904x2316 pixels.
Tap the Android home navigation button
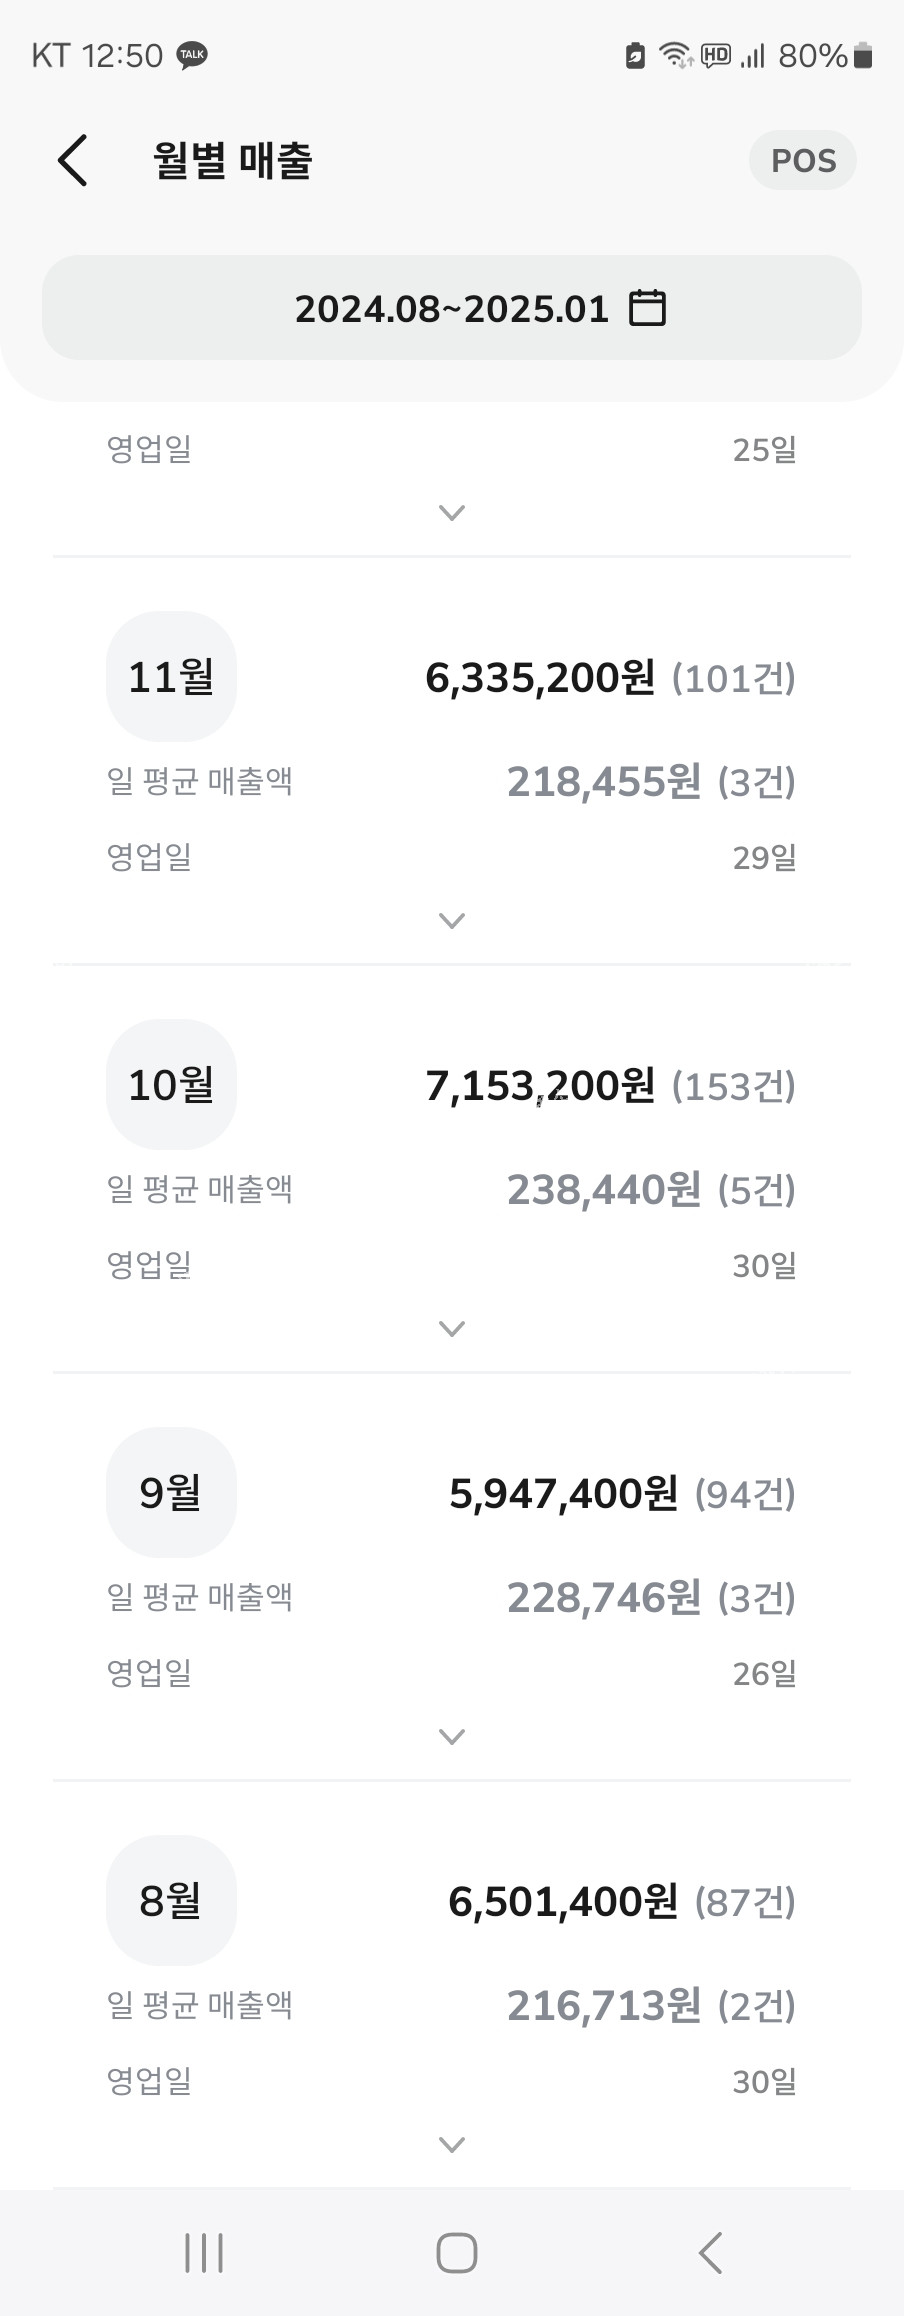pos(456,2253)
